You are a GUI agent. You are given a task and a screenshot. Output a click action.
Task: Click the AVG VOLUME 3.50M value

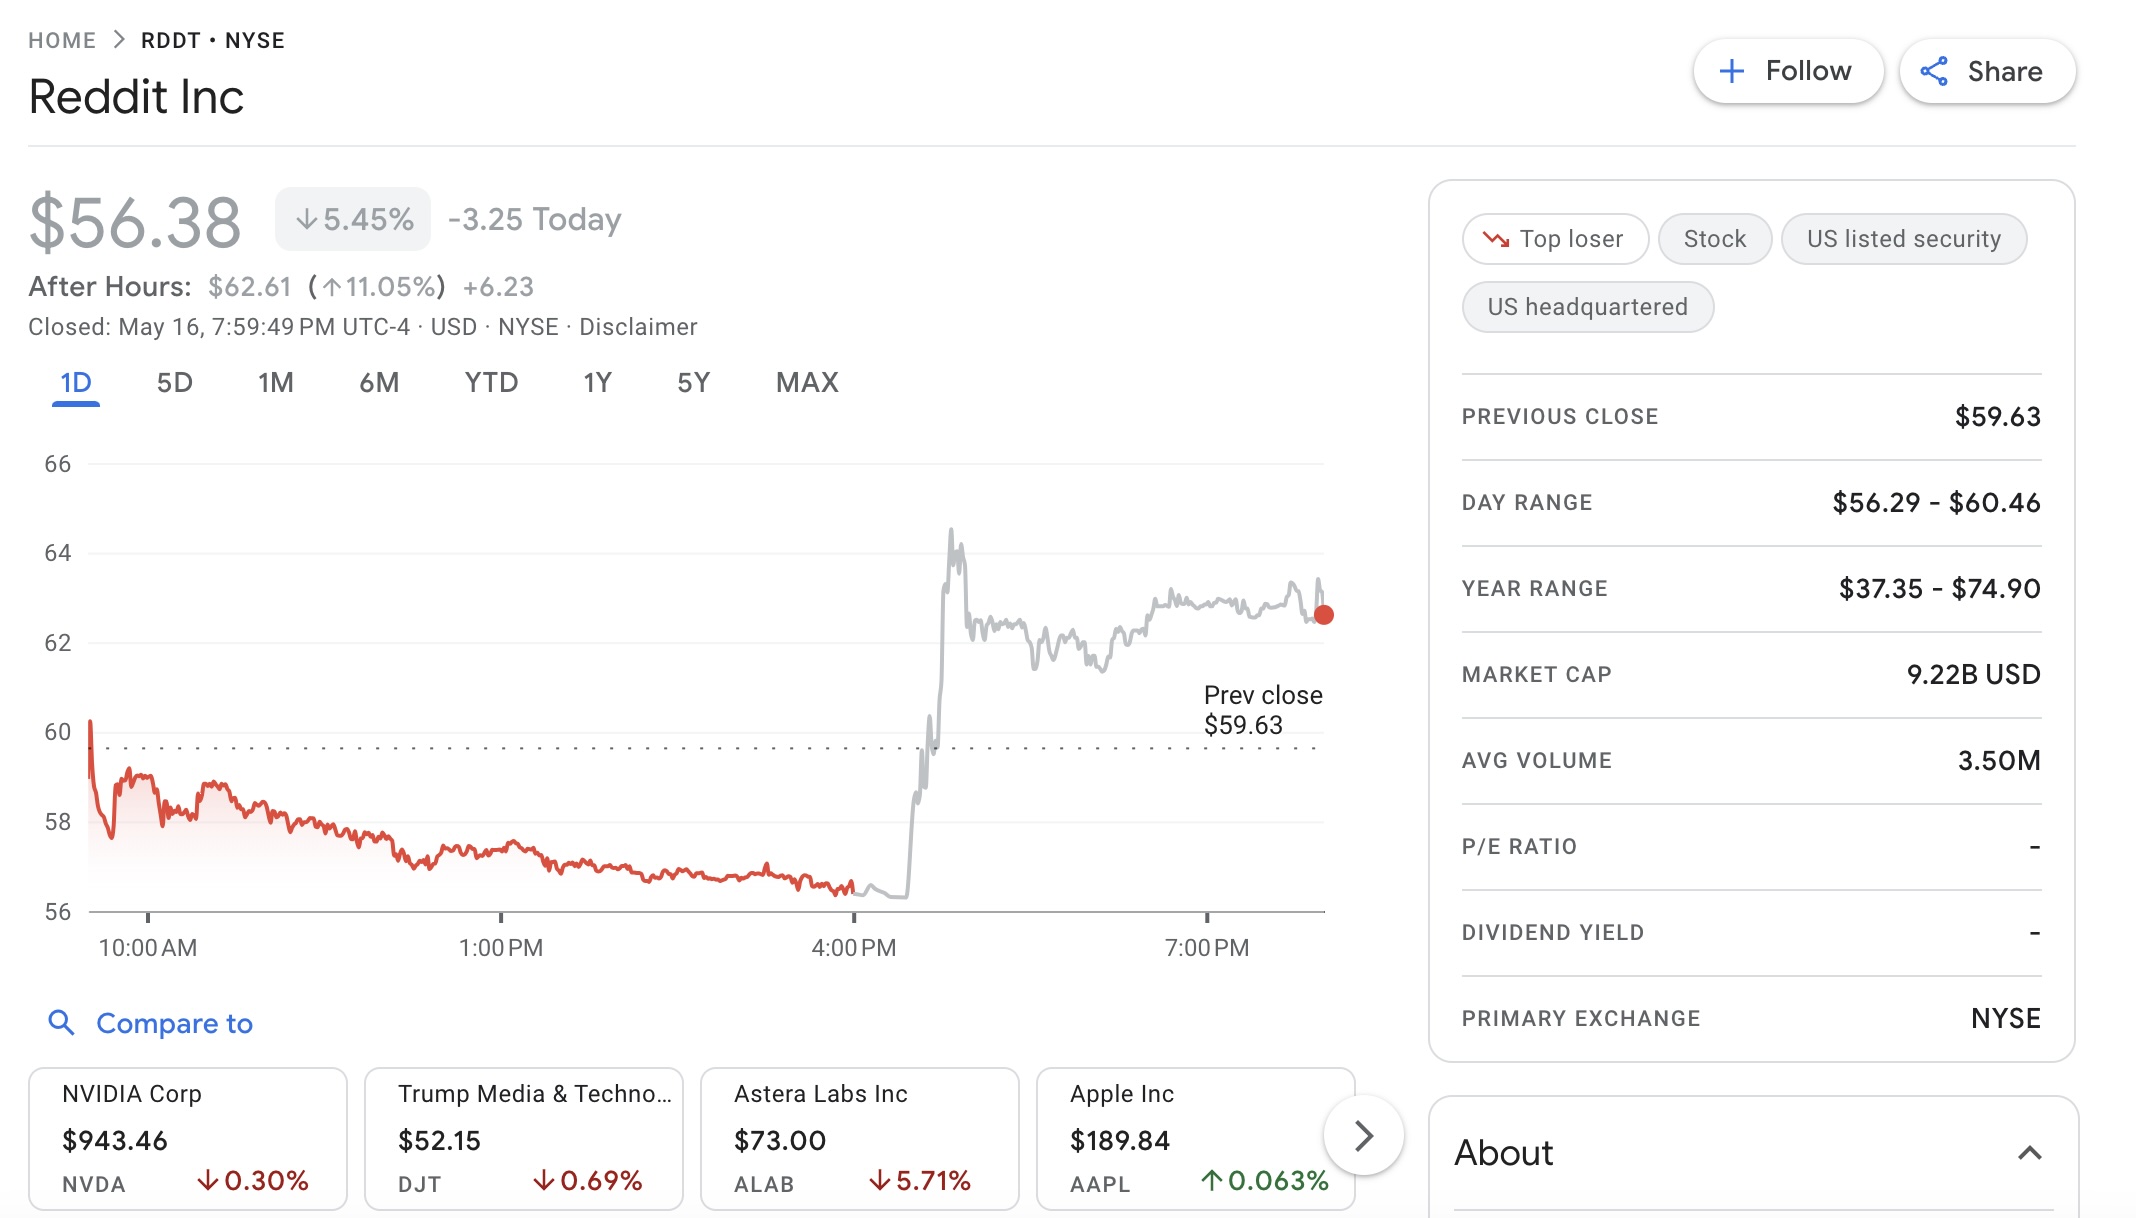click(1999, 761)
